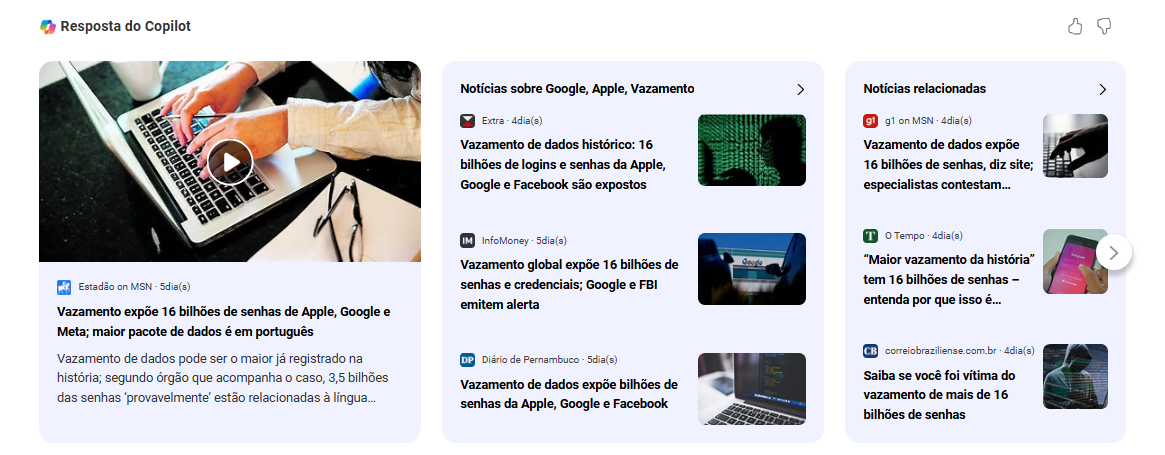Viewport: 1165px width, 455px height.
Task: Open InfoMoney headline on Google and FBI alert
Action: [x=569, y=284]
